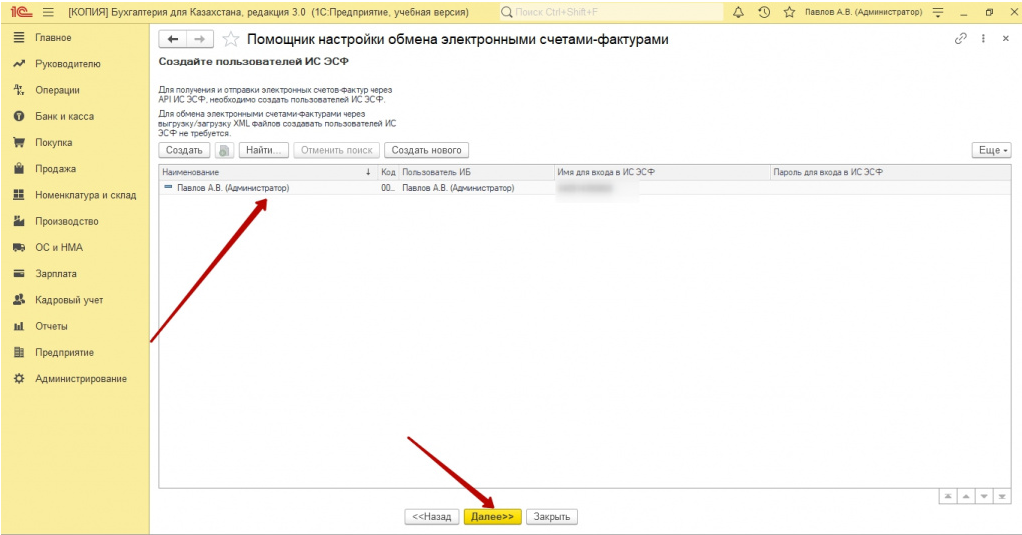Sort list by the Наименование column header
The width and height of the screenshot is (1022, 535).
(265, 172)
